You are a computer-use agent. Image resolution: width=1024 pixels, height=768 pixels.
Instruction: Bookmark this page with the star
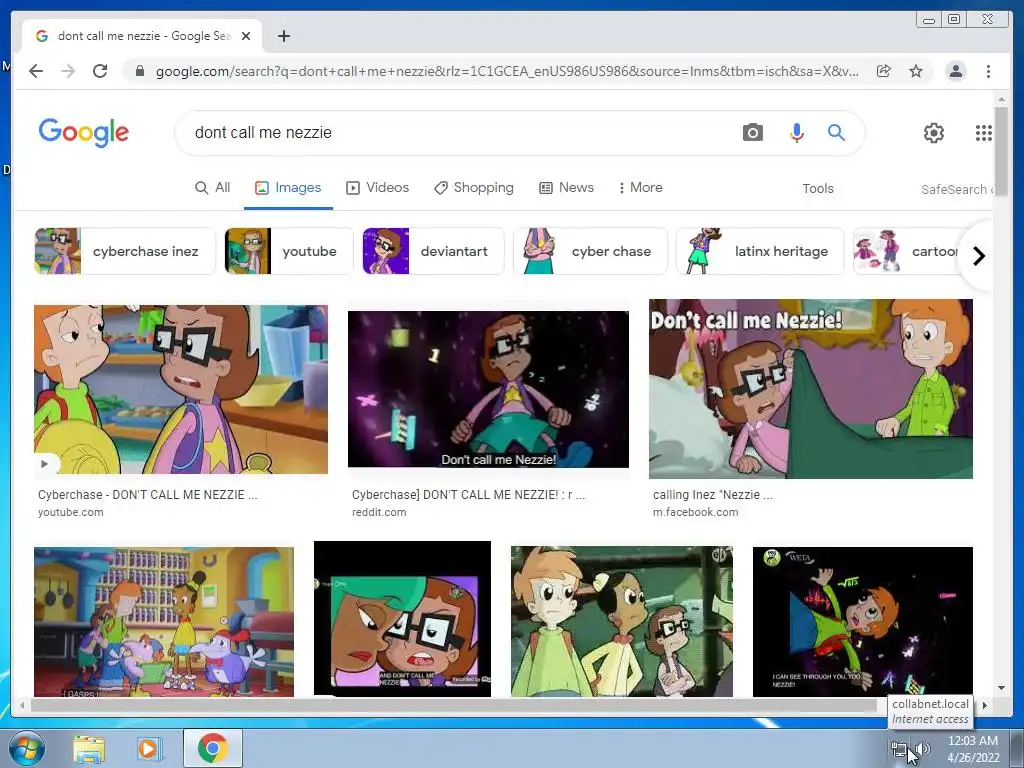coord(916,71)
